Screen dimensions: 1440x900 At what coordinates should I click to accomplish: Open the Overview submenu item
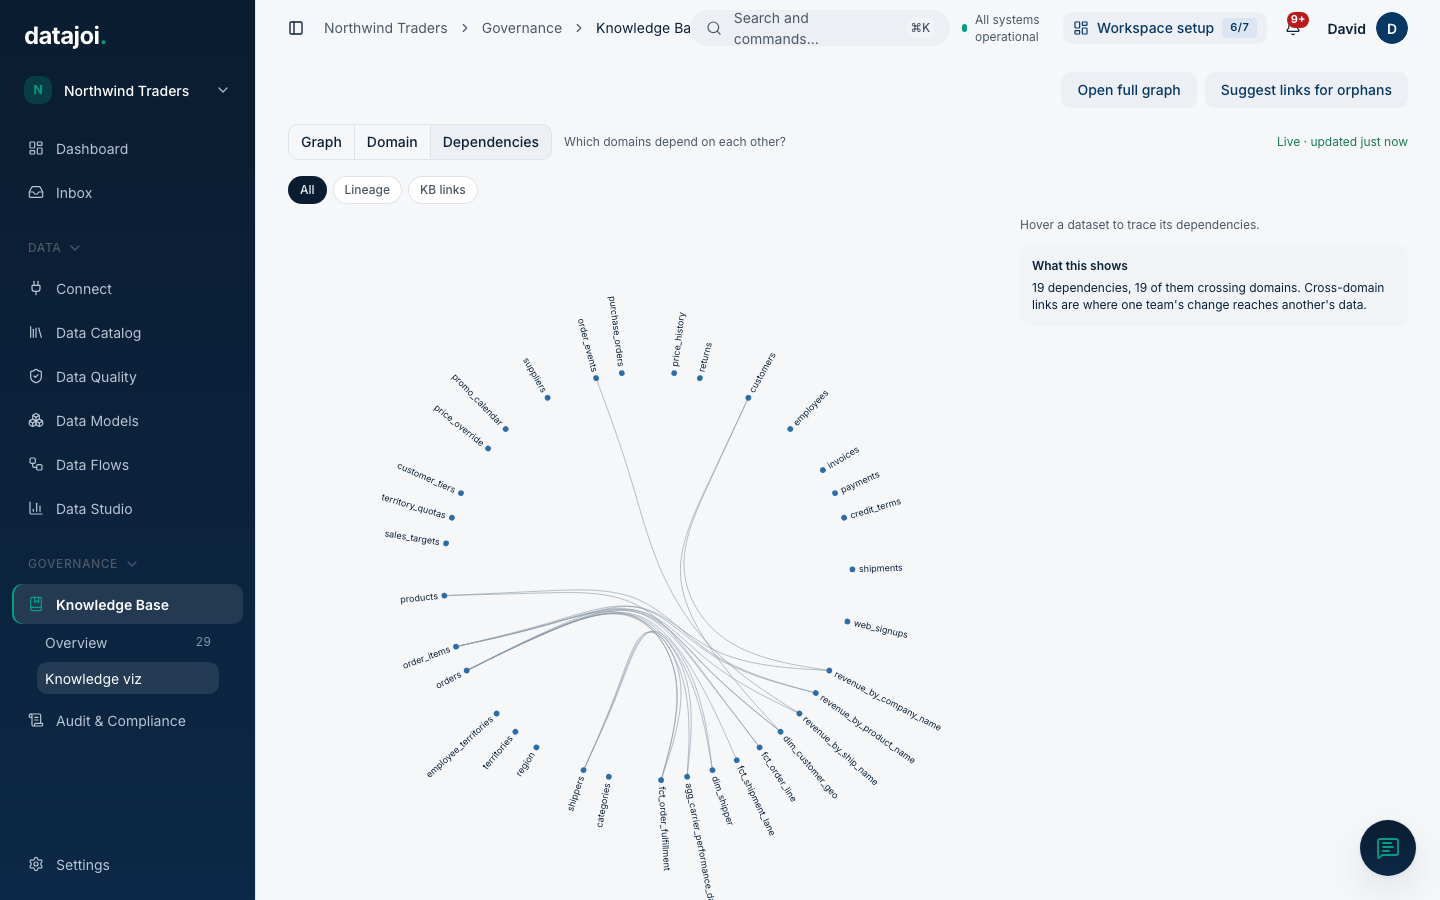click(128, 642)
